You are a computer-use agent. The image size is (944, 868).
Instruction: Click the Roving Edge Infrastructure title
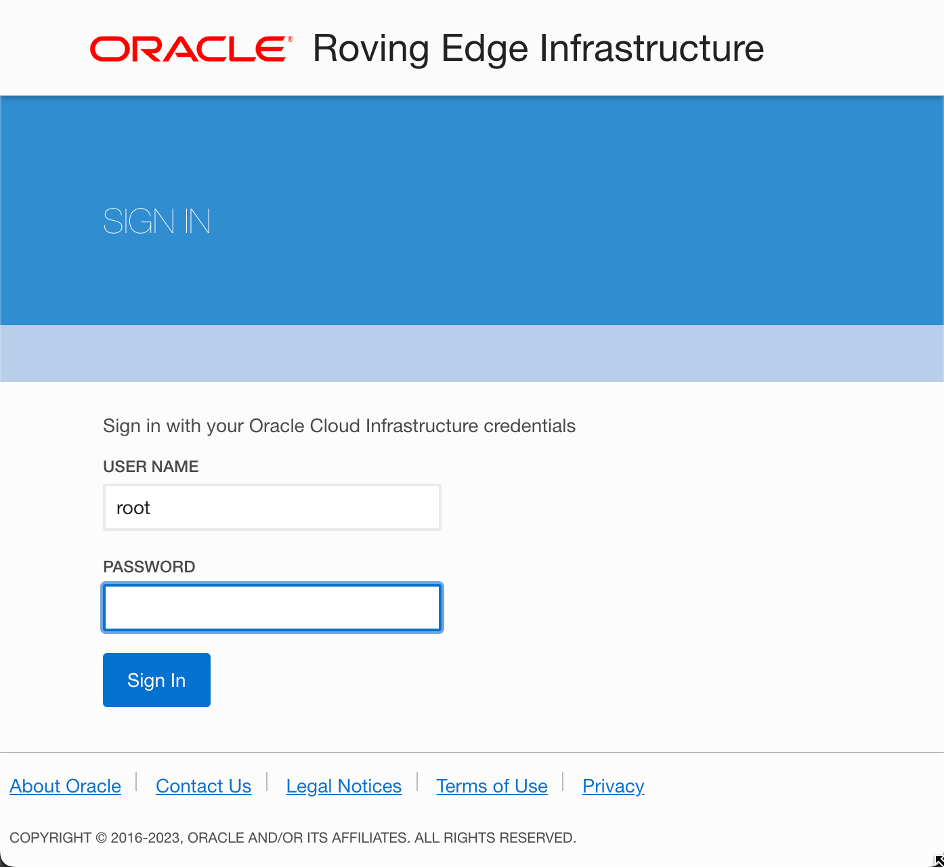point(537,48)
